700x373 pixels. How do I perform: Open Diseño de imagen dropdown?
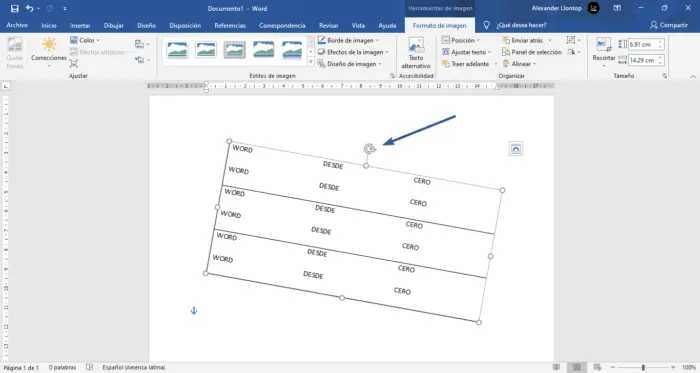click(350, 64)
